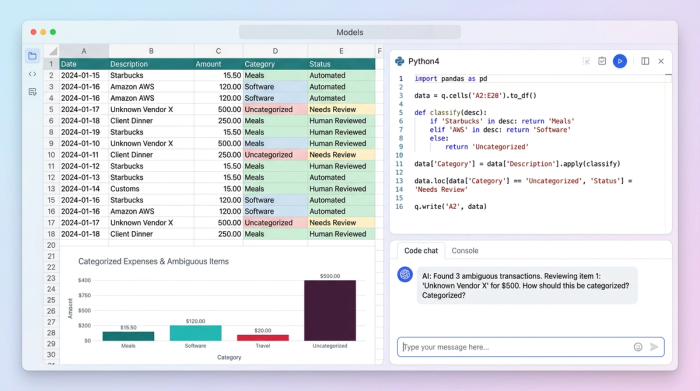Run the Python4 code cell

pyautogui.click(x=620, y=61)
